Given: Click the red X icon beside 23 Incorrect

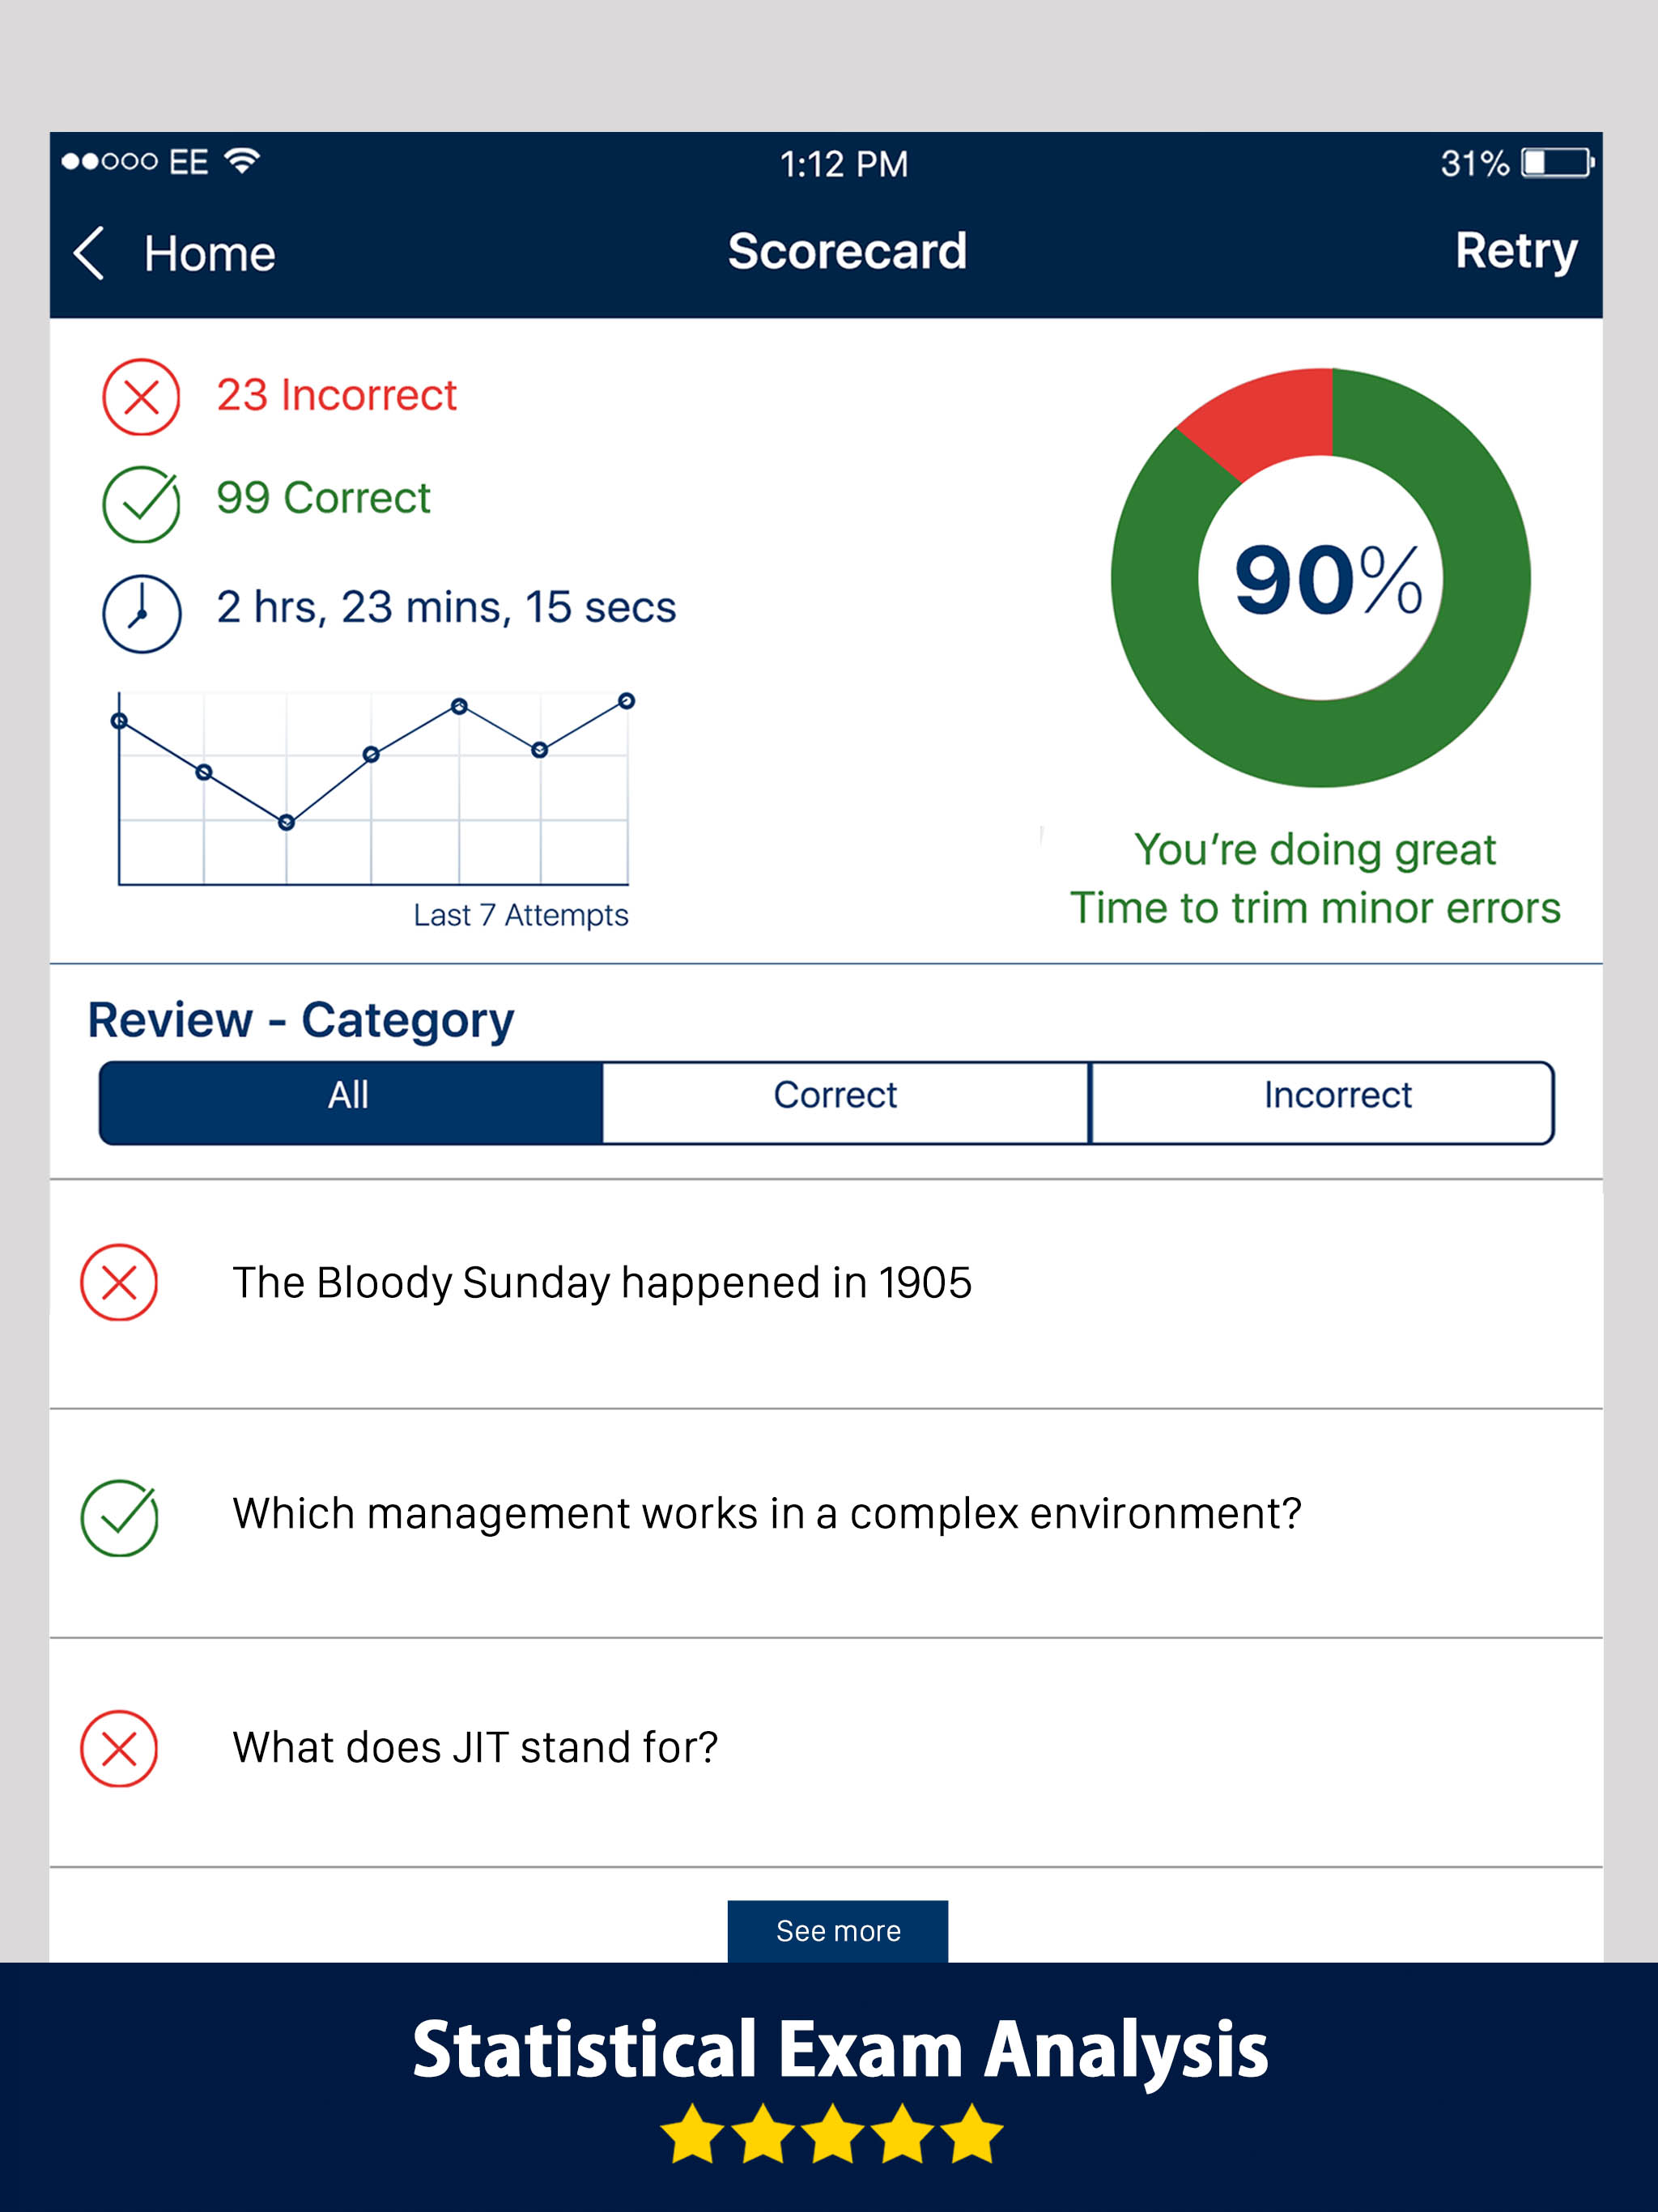Looking at the screenshot, I should click(141, 397).
